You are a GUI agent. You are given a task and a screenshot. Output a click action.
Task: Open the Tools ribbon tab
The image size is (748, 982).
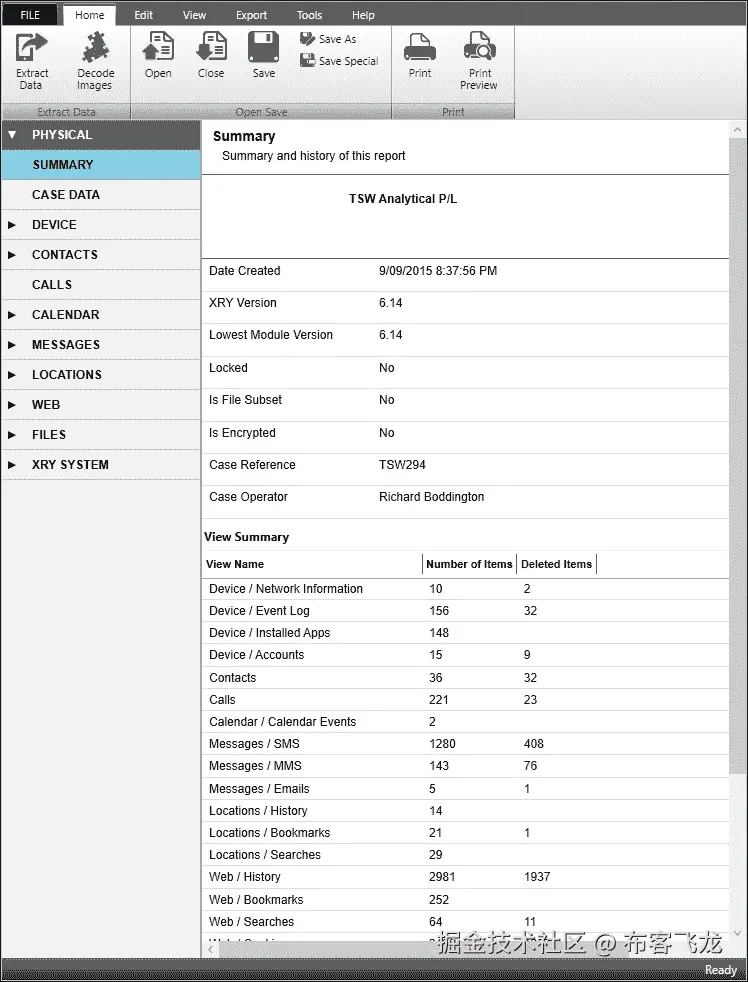click(x=309, y=15)
